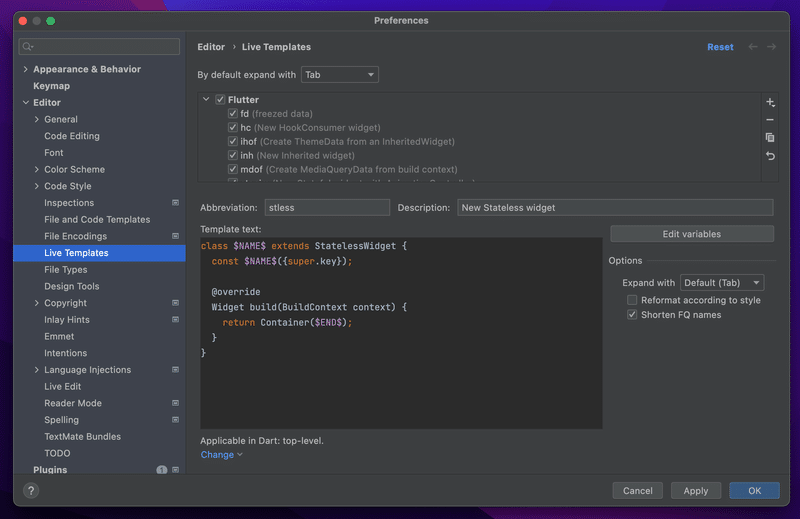Click project-level icon beside Reader Mode

[175, 403]
